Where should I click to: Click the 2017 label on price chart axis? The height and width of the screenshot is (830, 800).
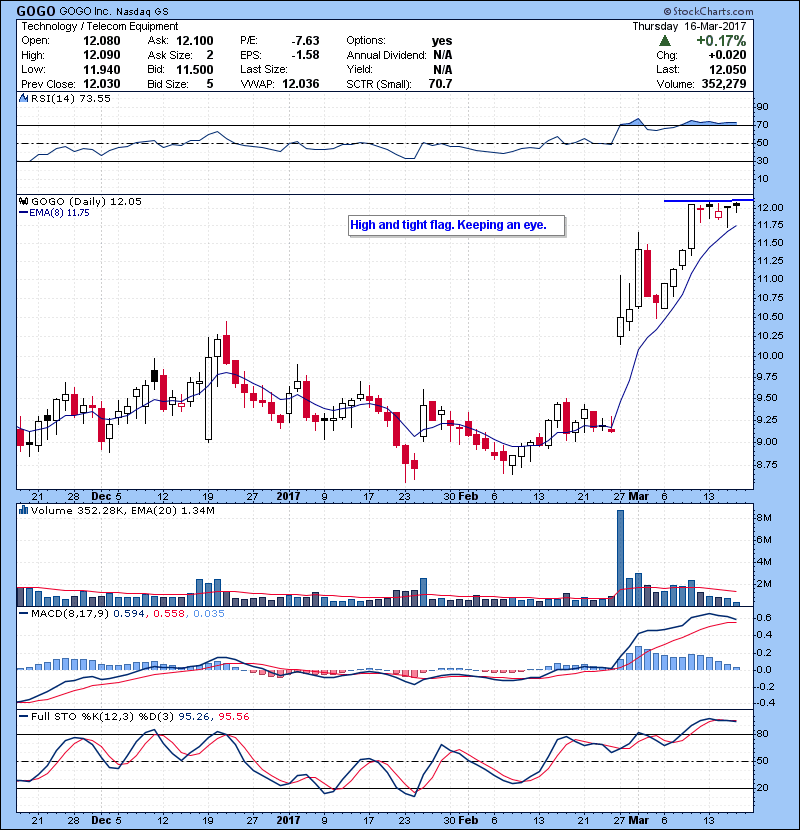(x=288, y=497)
